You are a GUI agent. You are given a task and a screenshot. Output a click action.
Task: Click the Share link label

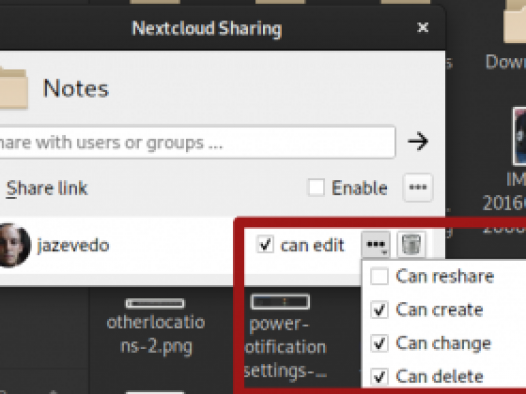[x=47, y=188]
